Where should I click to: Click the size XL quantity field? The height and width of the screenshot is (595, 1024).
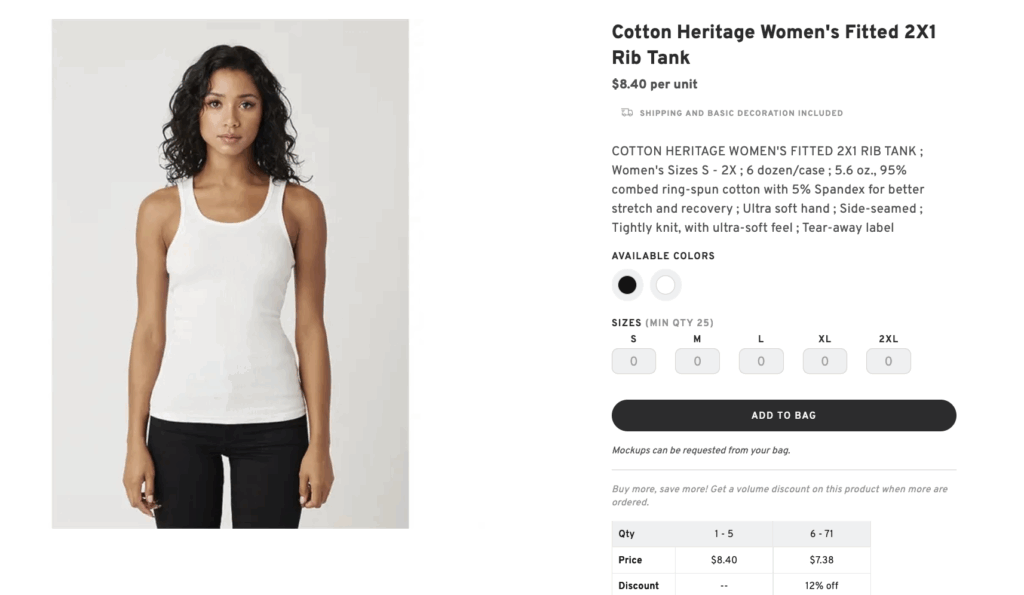pyautogui.click(x=824, y=361)
